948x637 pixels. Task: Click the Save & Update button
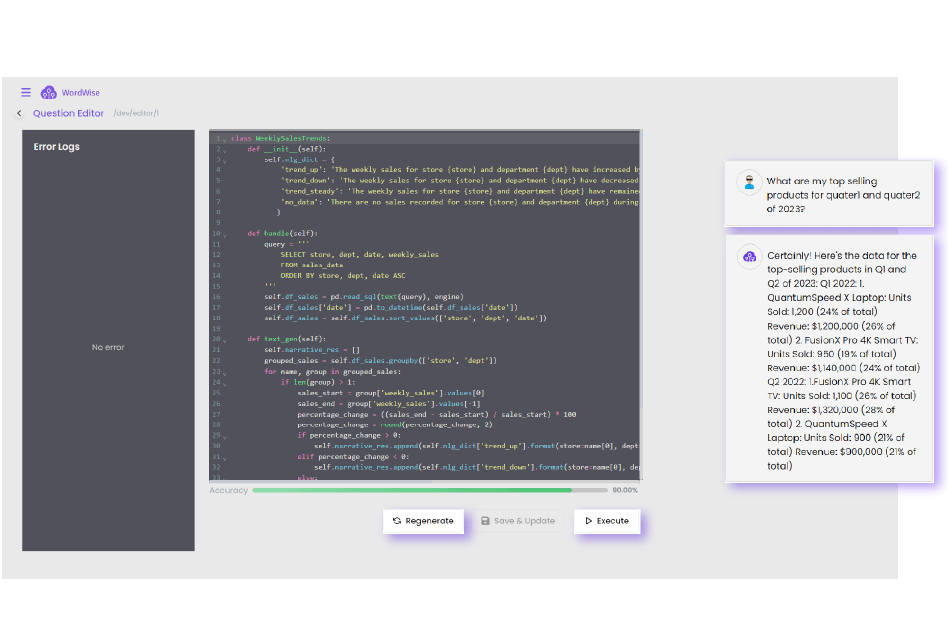517,521
